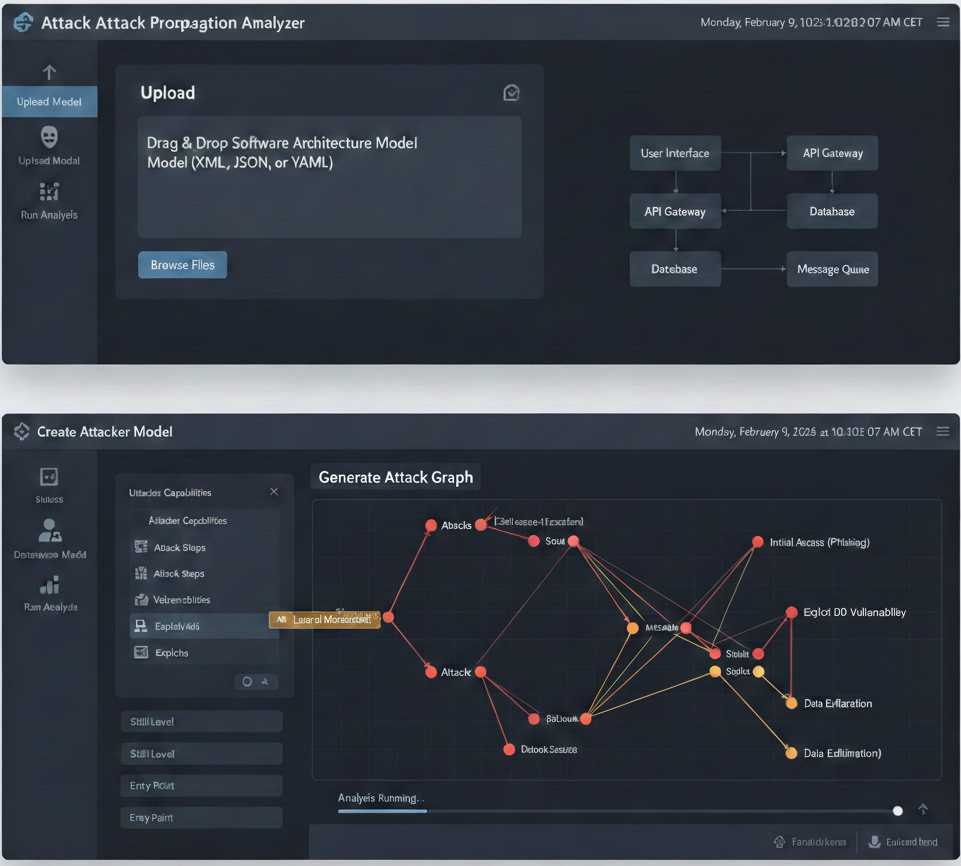Image resolution: width=961 pixels, height=866 pixels.
Task: Click the Generate Attack Graph button
Action: (395, 477)
